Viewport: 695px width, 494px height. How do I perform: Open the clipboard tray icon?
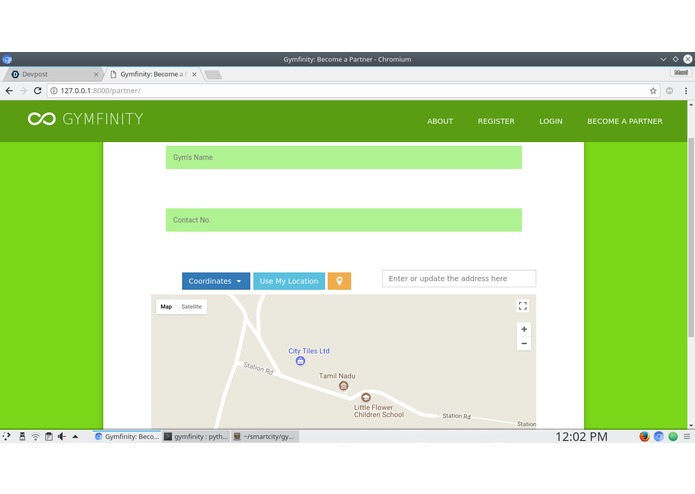click(x=49, y=436)
